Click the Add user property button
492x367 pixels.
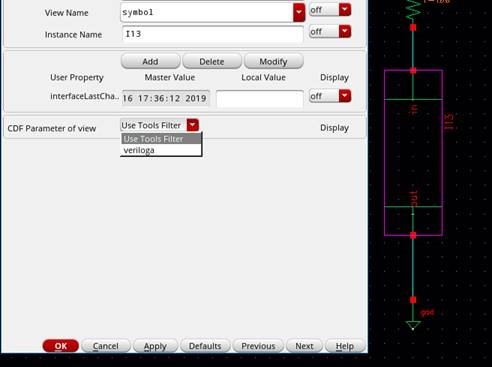coord(150,61)
